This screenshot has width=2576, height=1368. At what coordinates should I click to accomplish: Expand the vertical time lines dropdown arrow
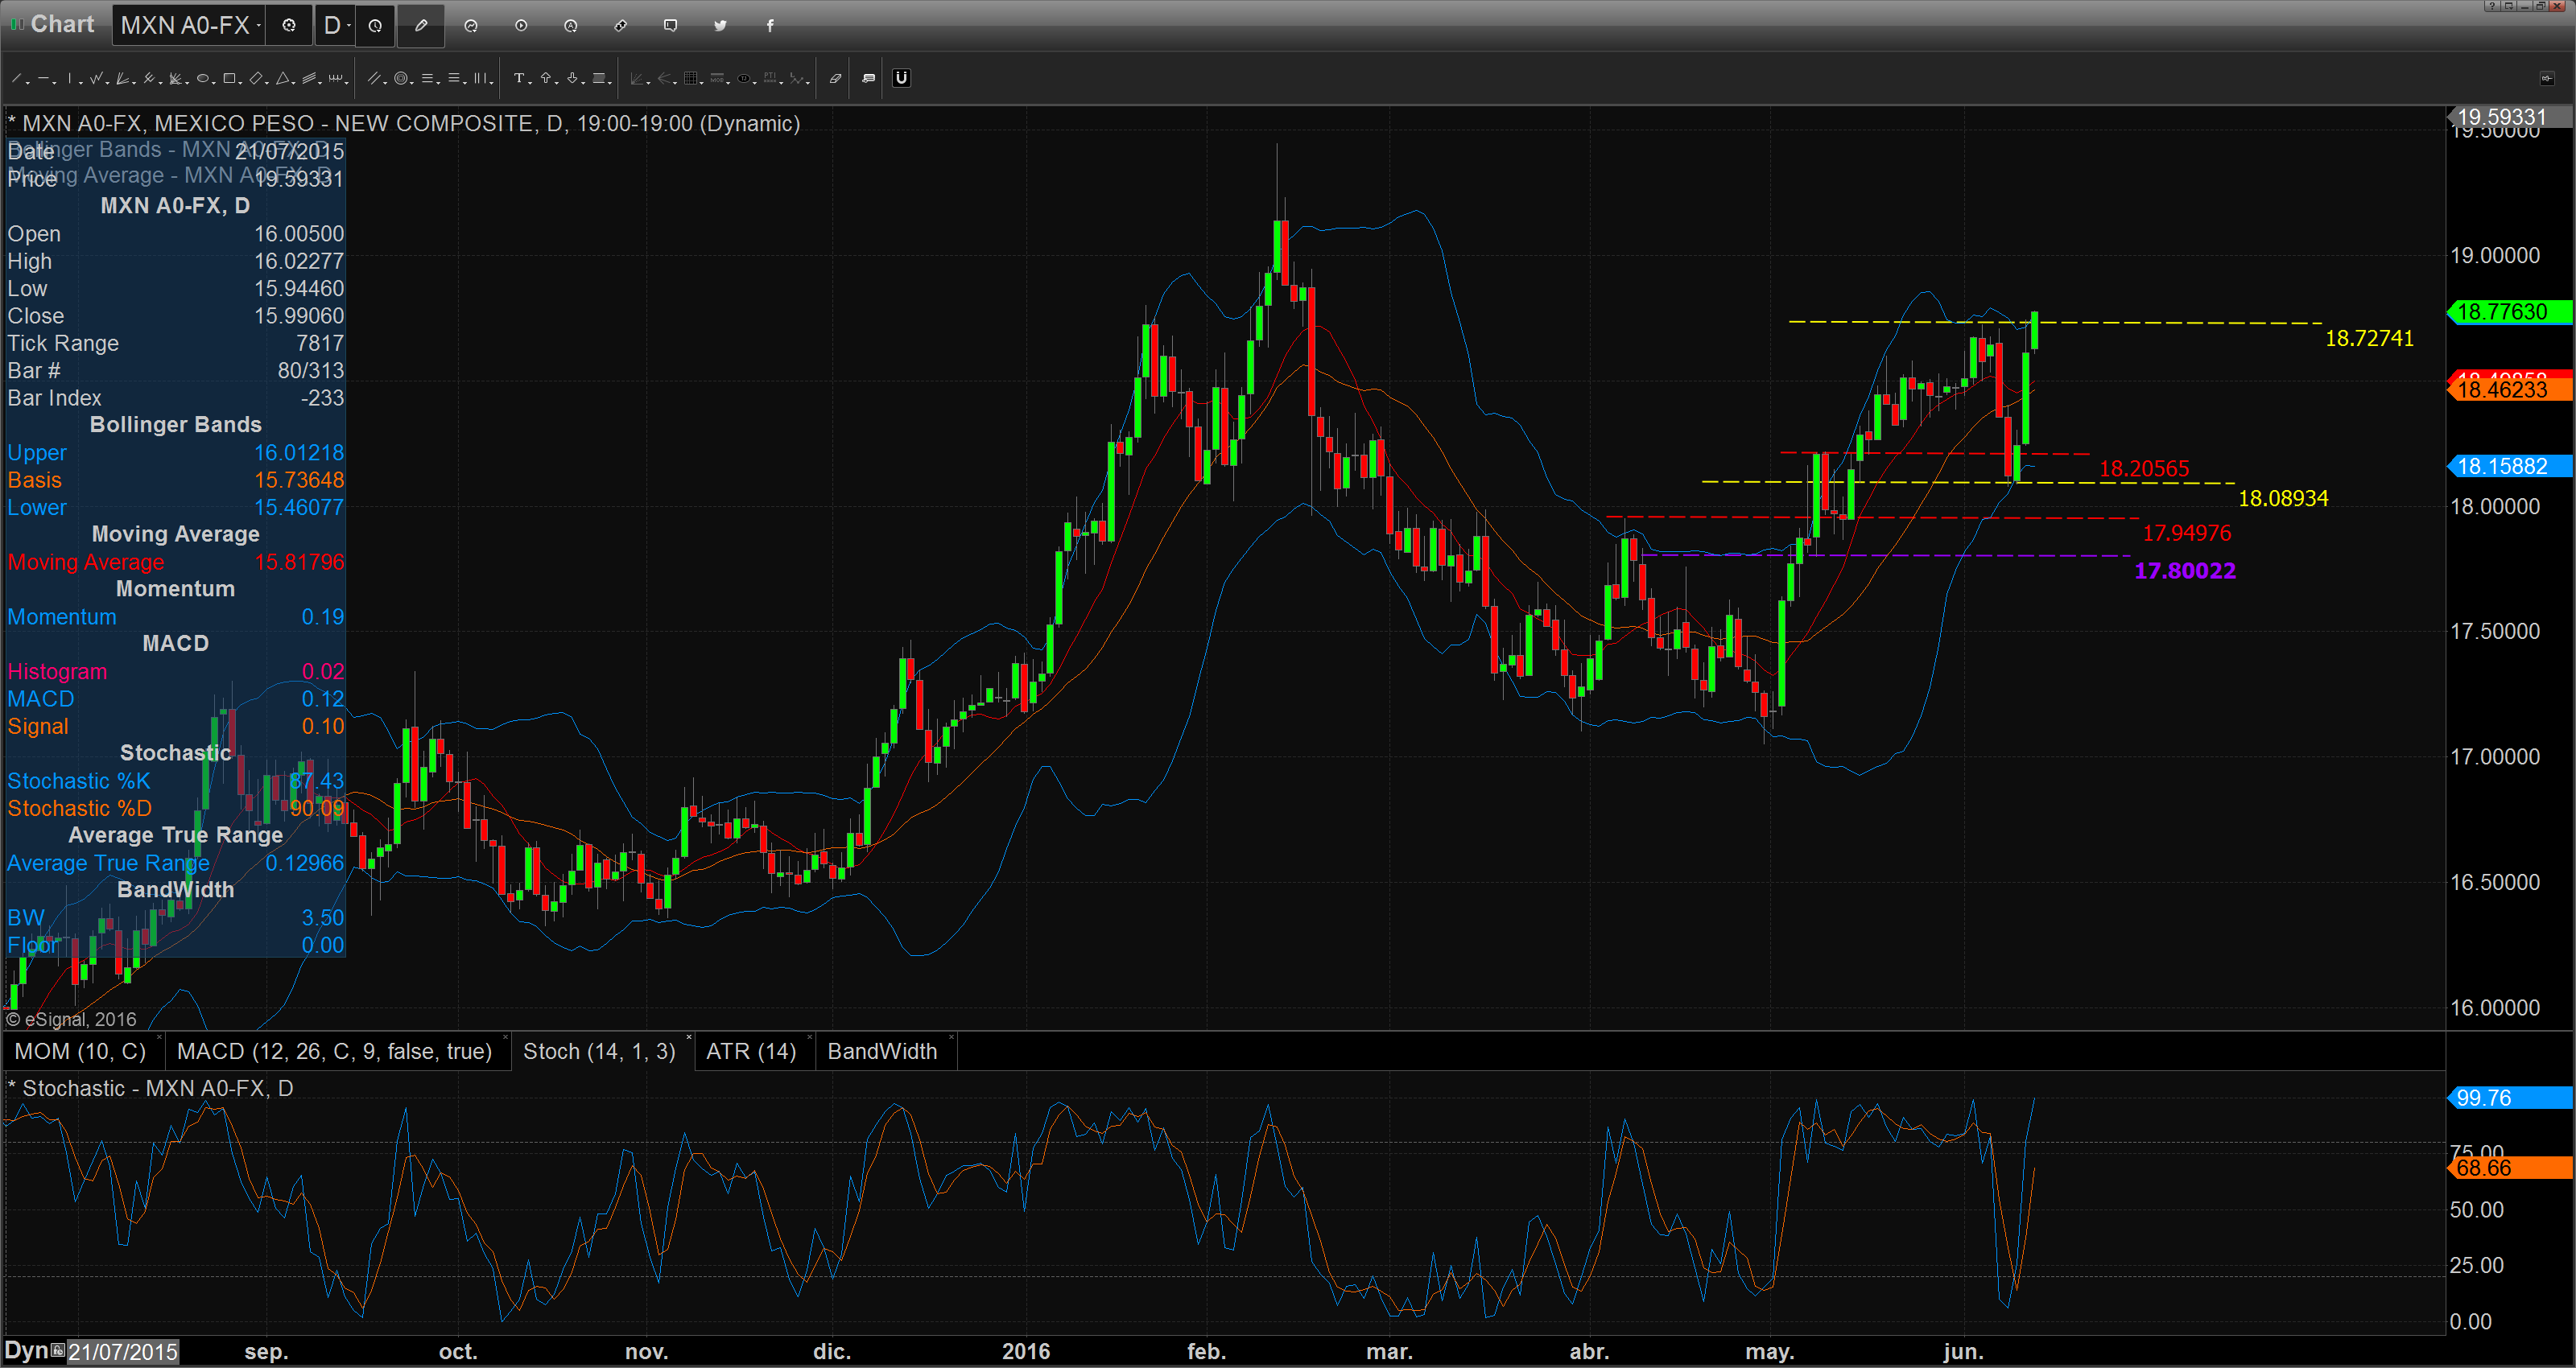pyautogui.click(x=492, y=83)
